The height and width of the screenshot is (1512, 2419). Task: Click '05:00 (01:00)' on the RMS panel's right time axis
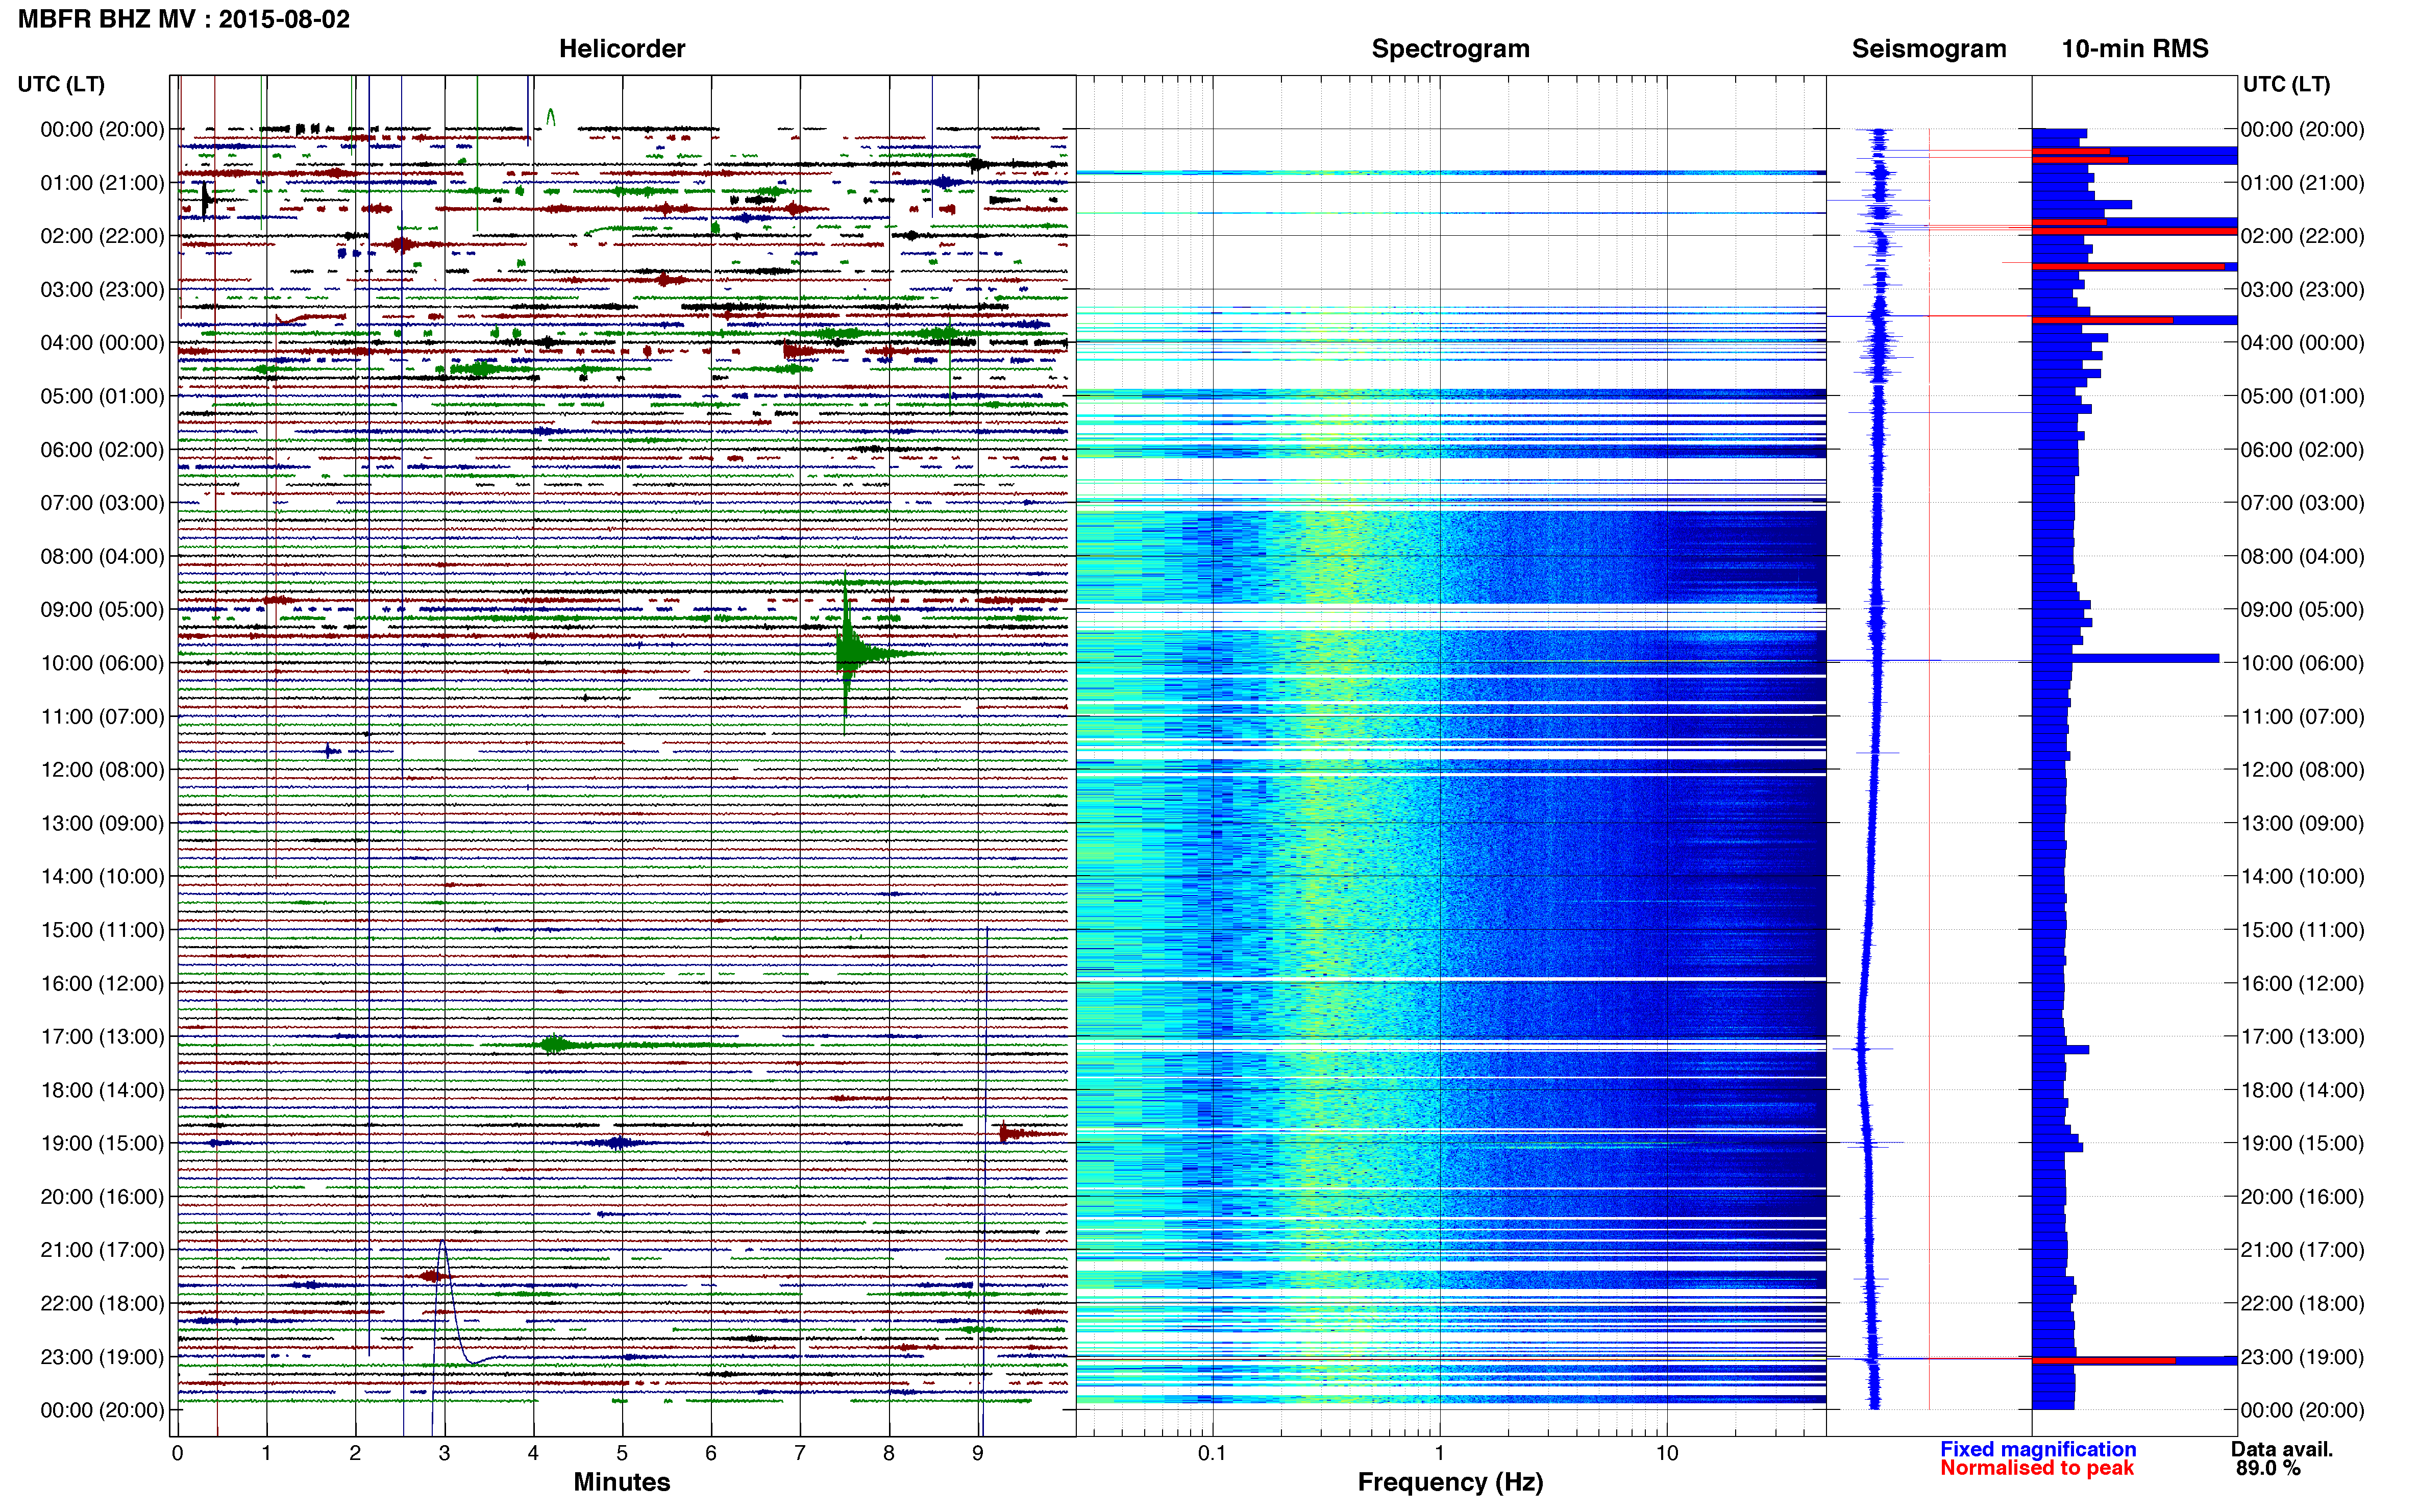tap(2302, 396)
